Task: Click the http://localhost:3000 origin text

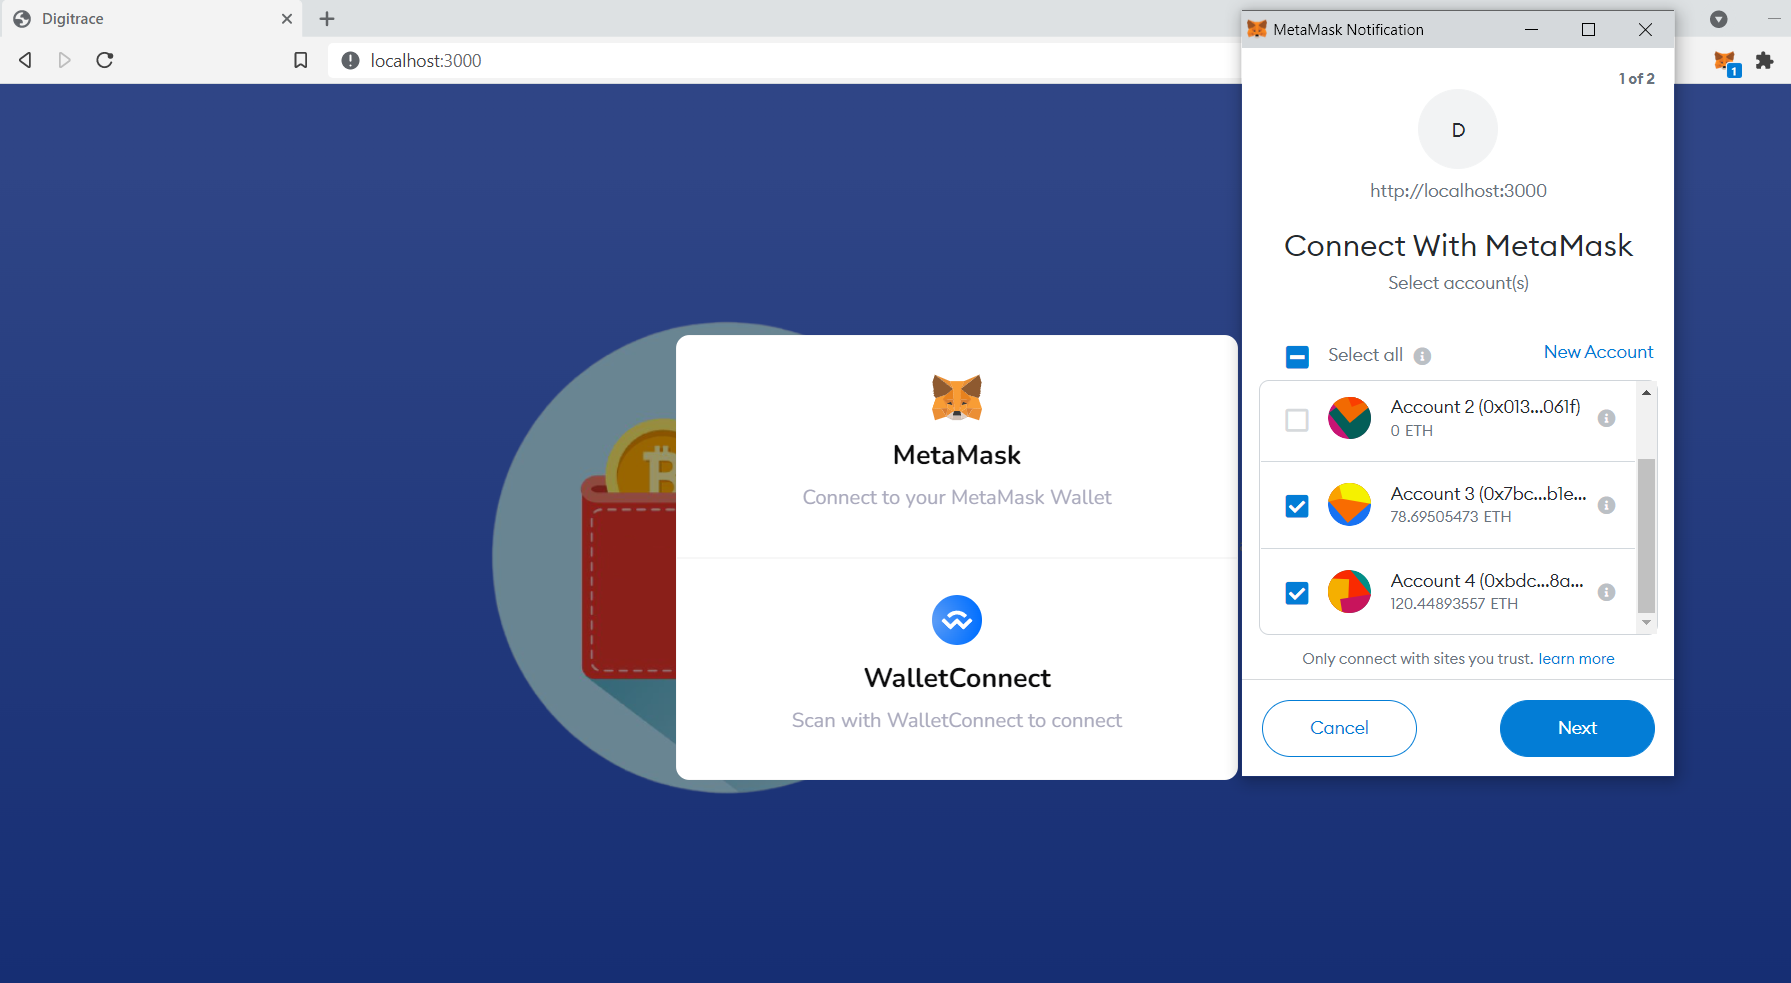Action: (1458, 191)
